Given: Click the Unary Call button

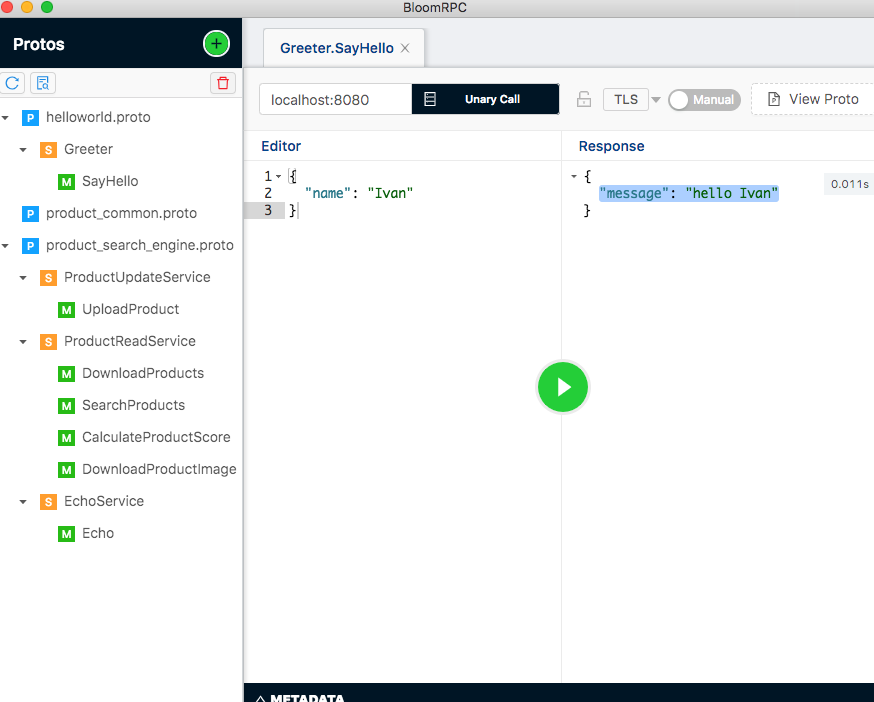Looking at the screenshot, I should 485,99.
